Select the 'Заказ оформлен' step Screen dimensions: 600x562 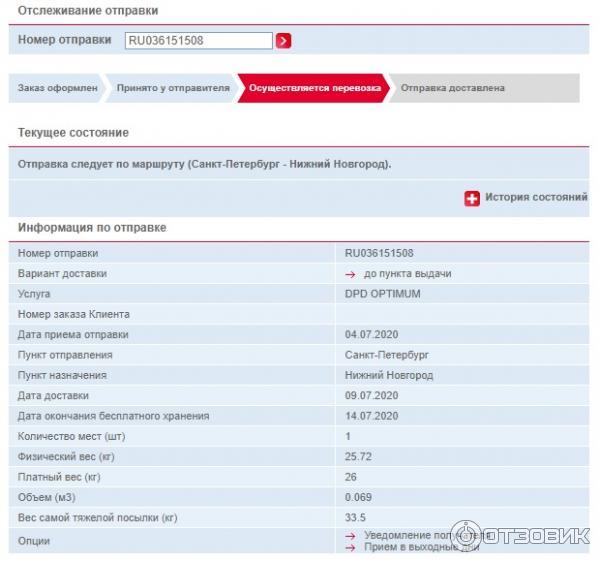57,88
